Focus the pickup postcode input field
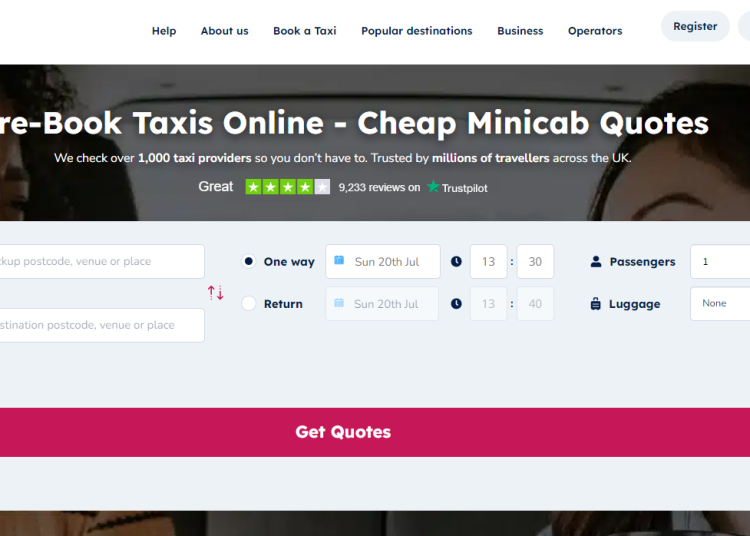The image size is (750, 536). pyautogui.click(x=102, y=262)
